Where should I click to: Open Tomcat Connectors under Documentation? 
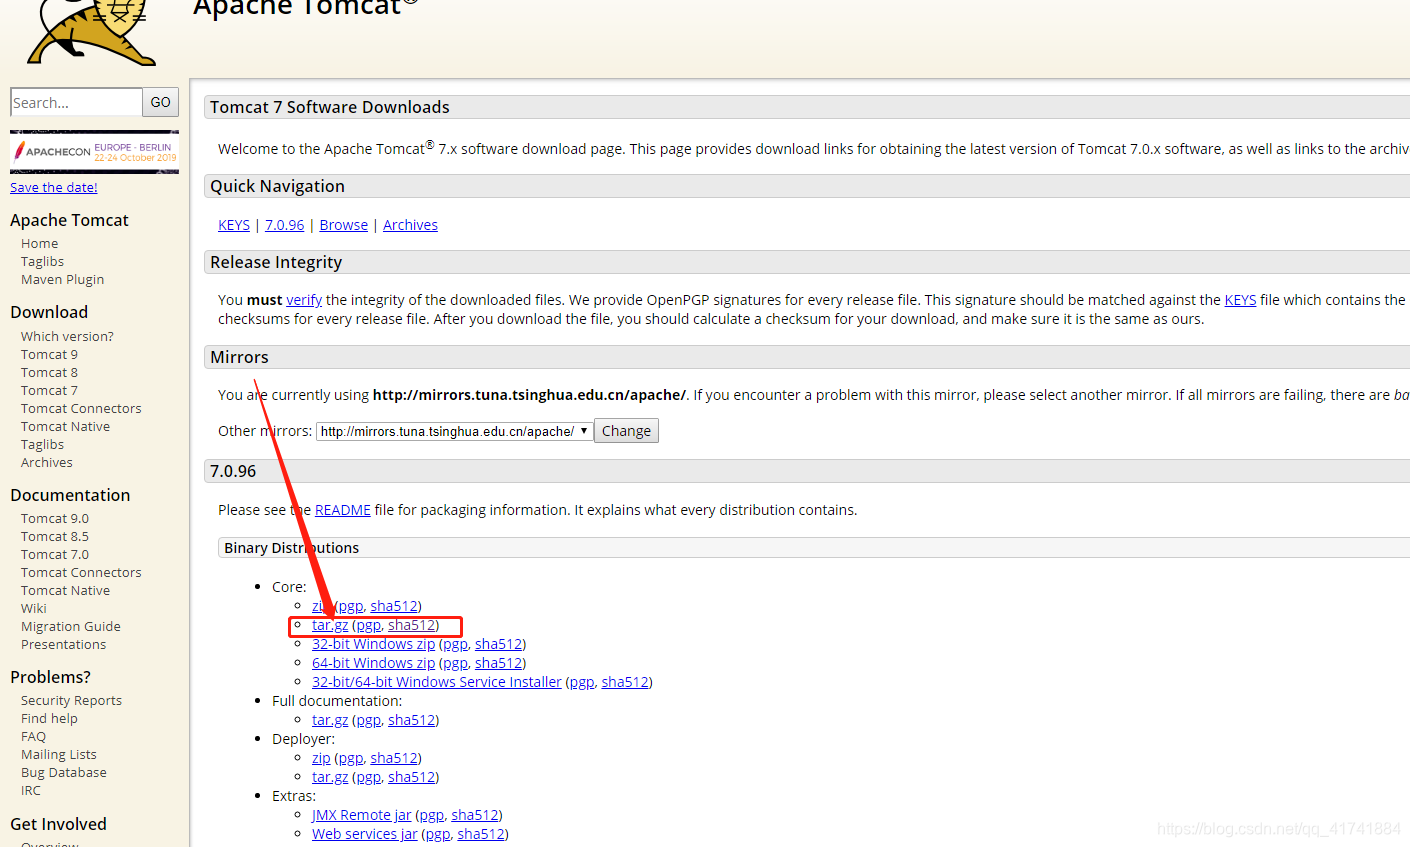tap(81, 572)
